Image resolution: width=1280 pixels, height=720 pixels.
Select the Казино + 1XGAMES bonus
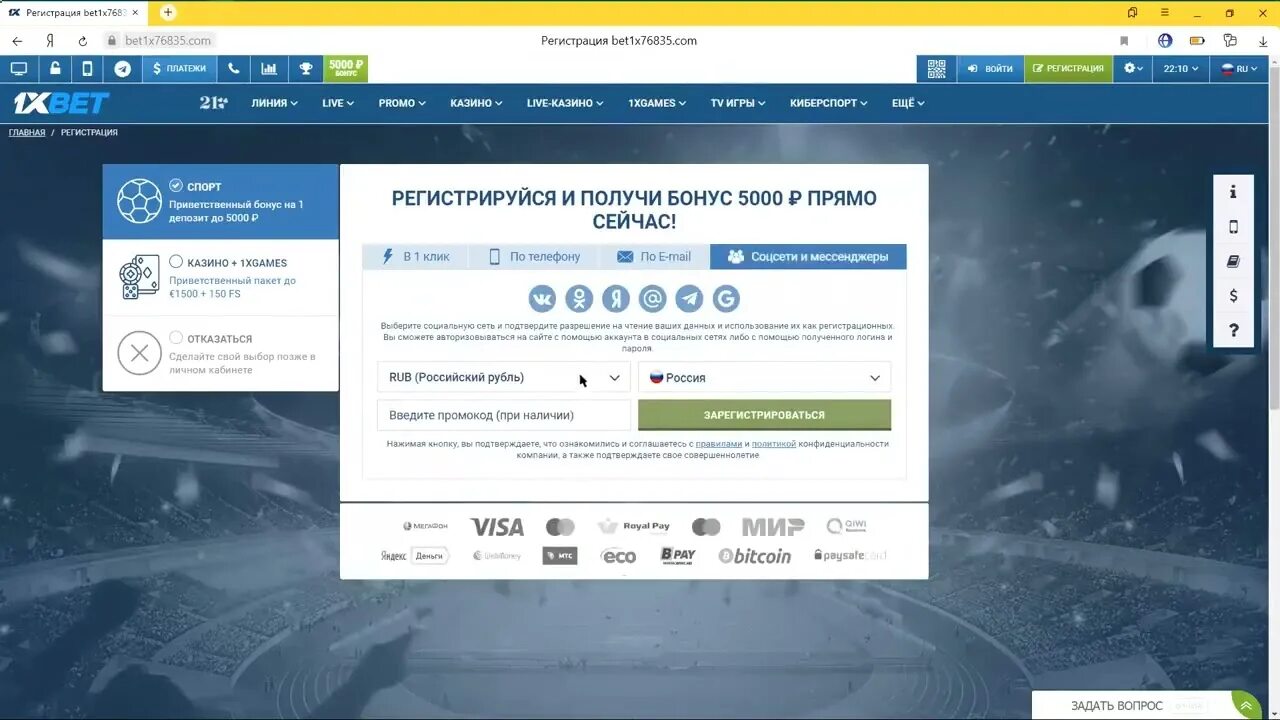(220, 277)
